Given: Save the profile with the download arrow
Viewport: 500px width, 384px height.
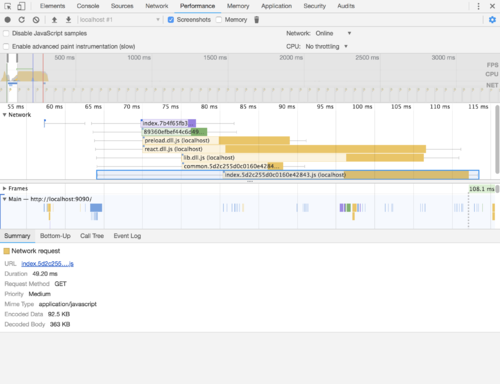Looking at the screenshot, I should [x=68, y=20].
